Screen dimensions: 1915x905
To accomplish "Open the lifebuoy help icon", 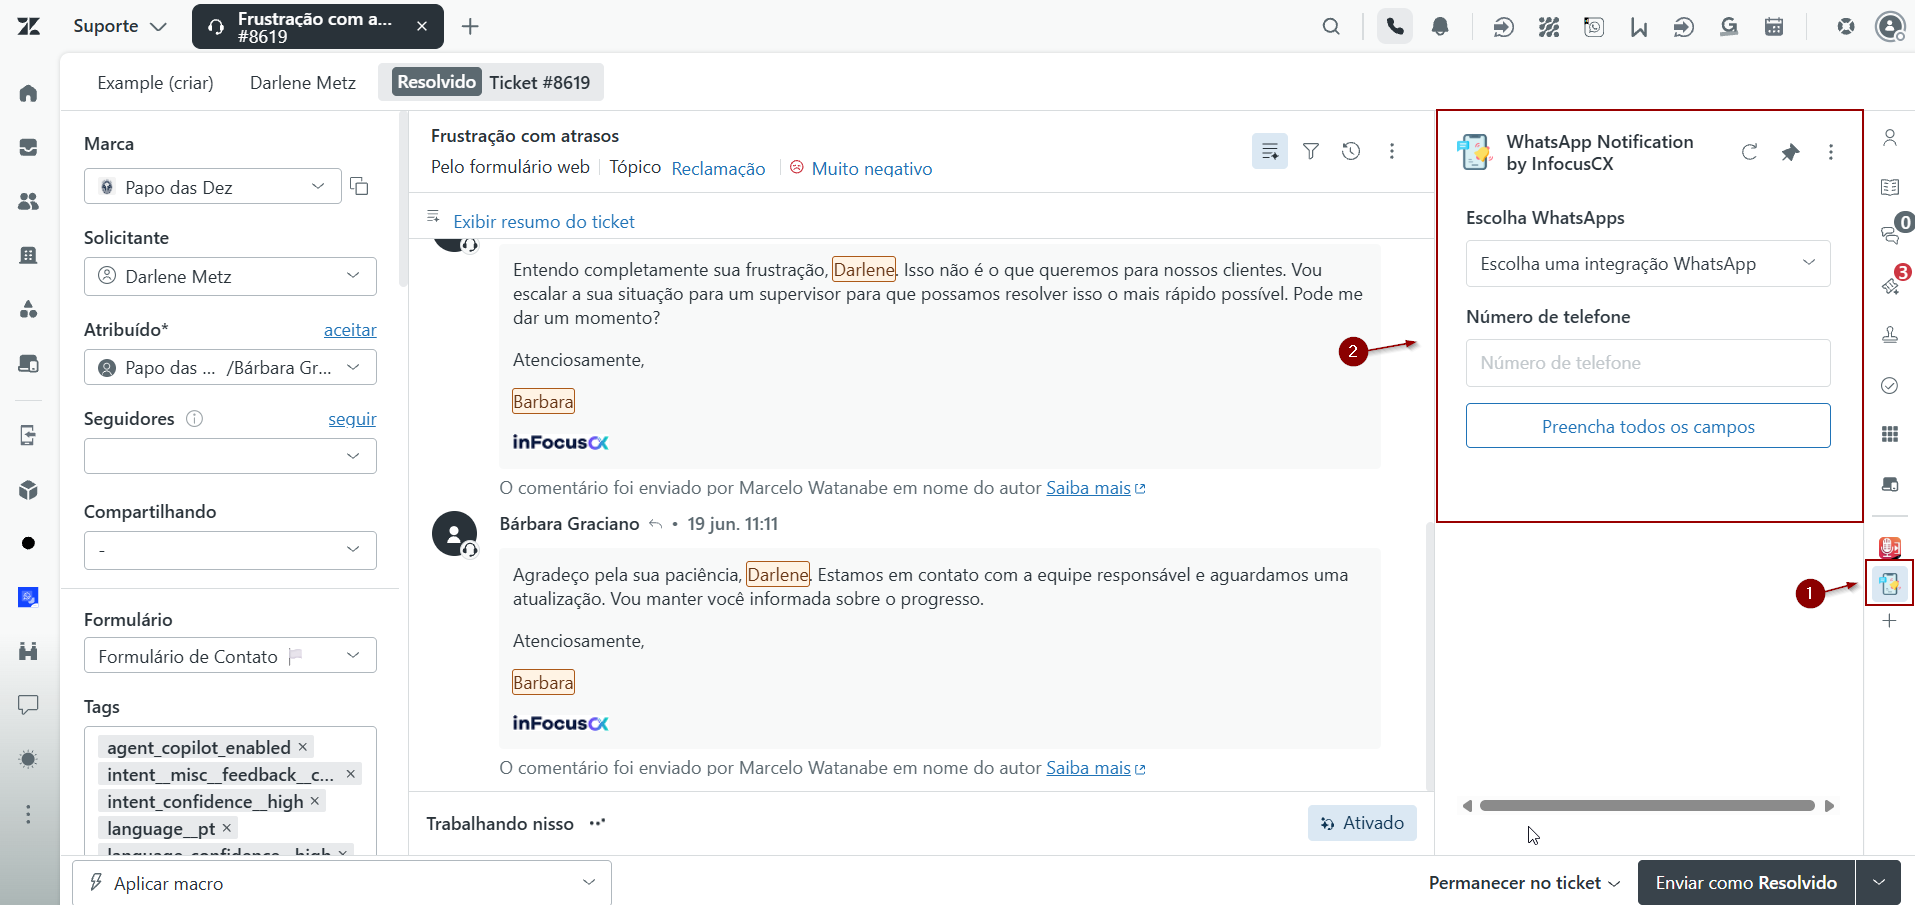I will 1846,27.
